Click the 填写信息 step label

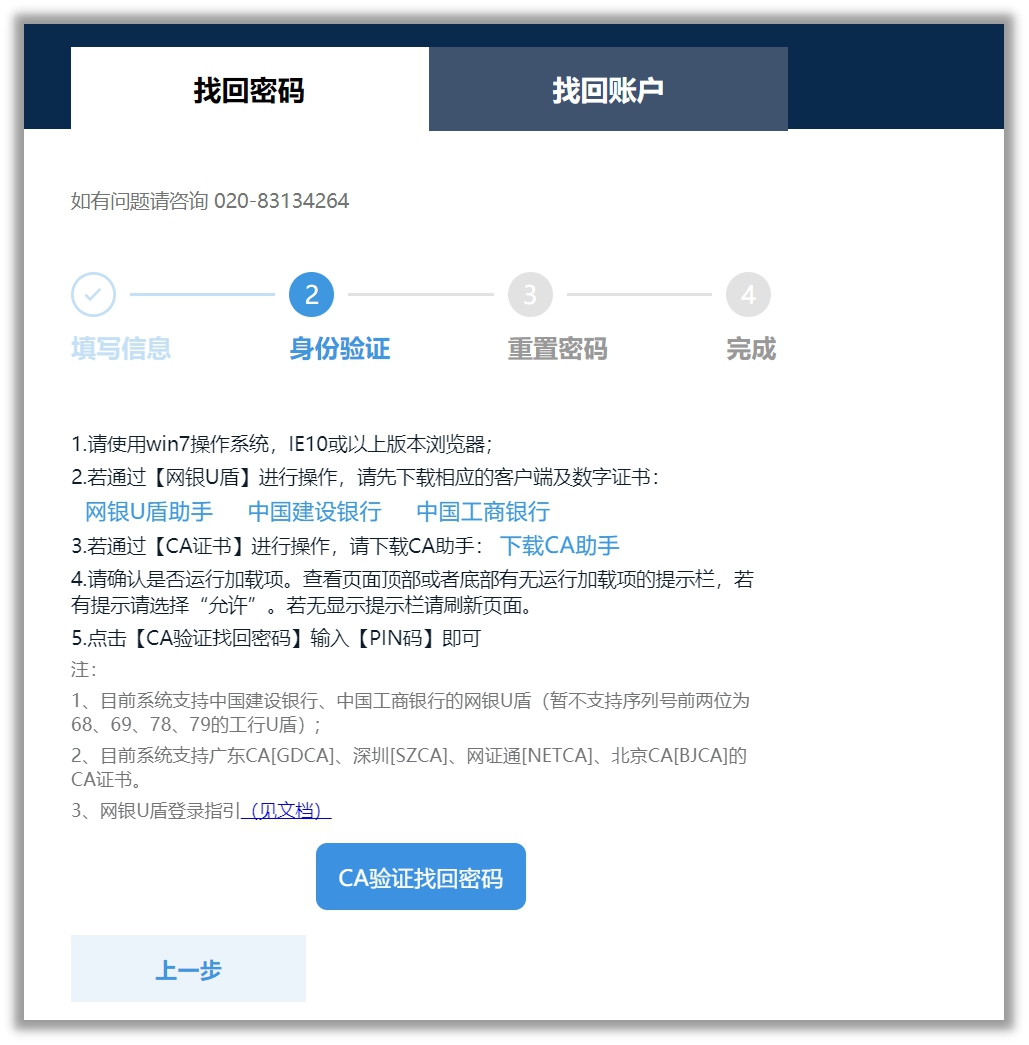(x=121, y=350)
